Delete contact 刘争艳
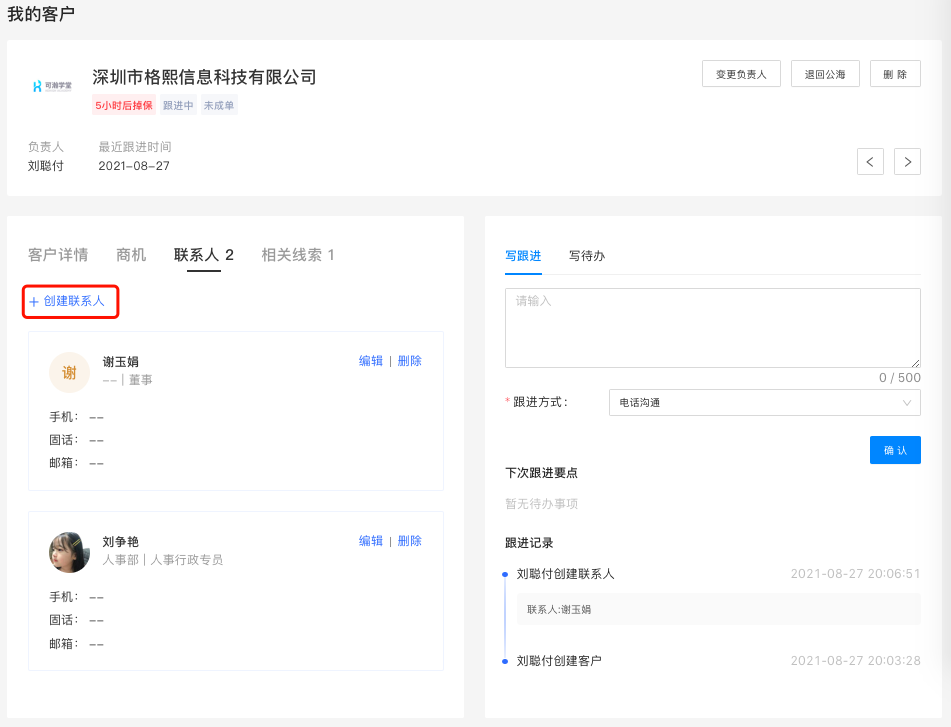The image size is (951, 727). pos(409,541)
